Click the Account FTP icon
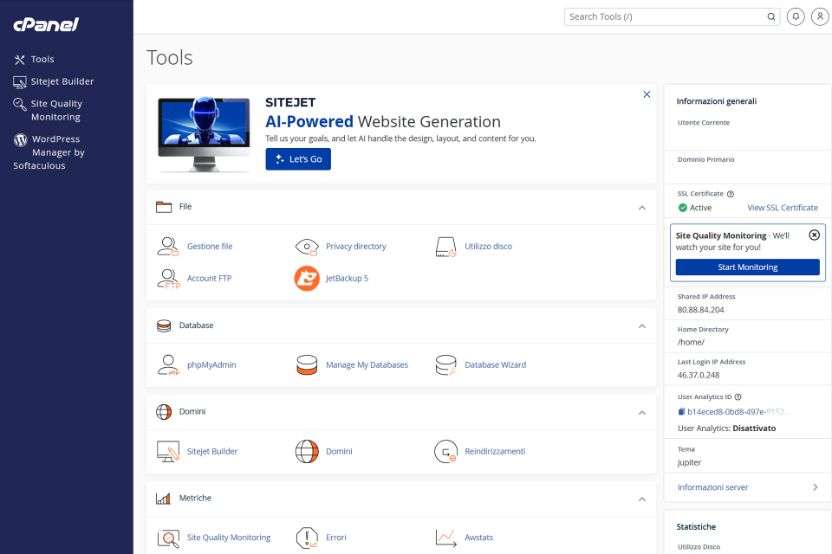Screen dimensions: 832x554 pyautogui.click(x=169, y=278)
